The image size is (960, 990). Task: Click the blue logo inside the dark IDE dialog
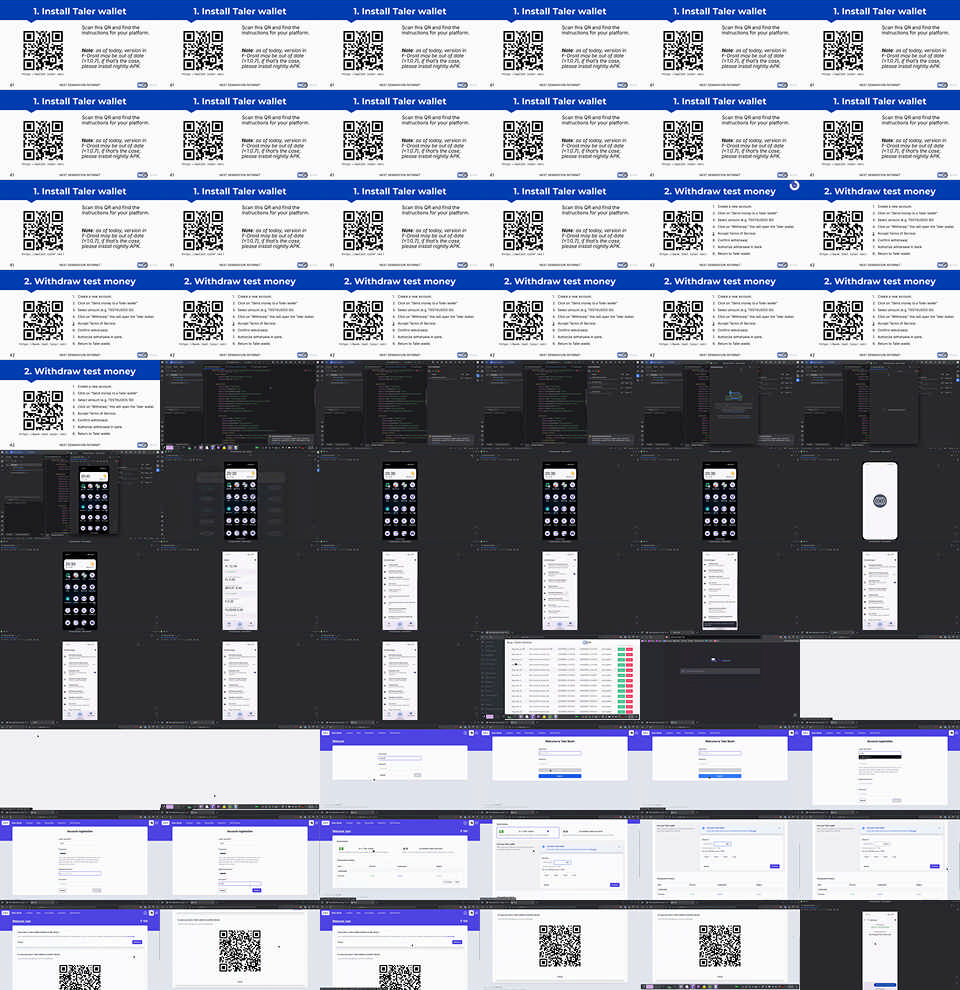pos(733,396)
